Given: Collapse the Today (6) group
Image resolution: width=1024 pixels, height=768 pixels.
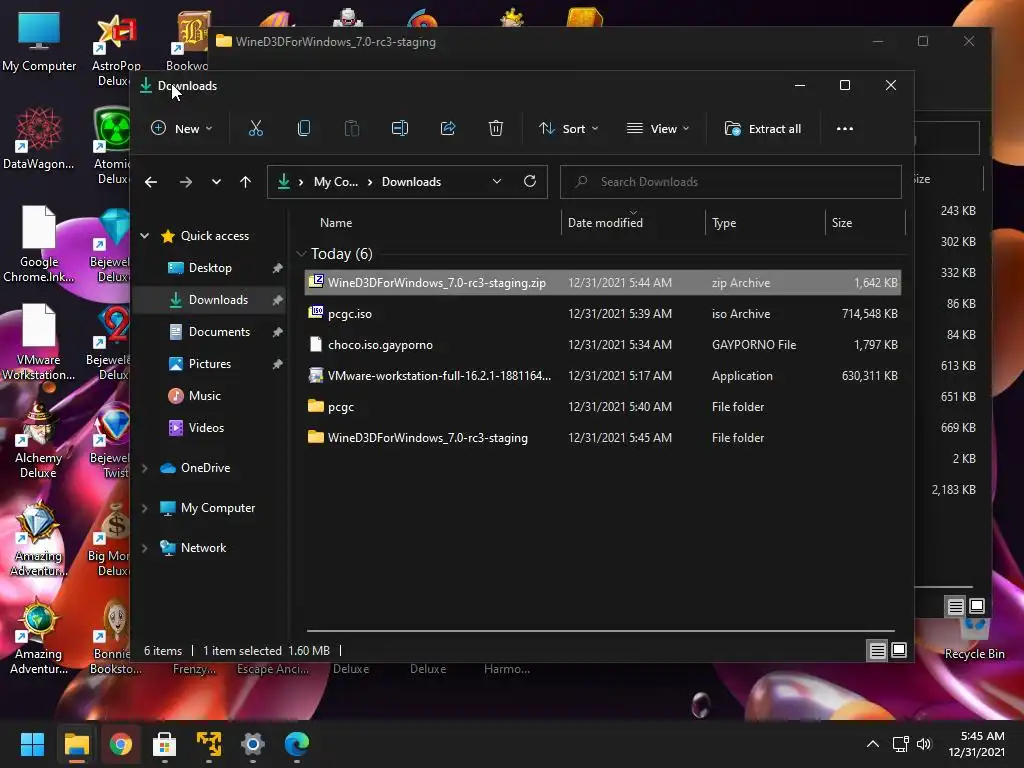Looking at the screenshot, I should click(301, 253).
